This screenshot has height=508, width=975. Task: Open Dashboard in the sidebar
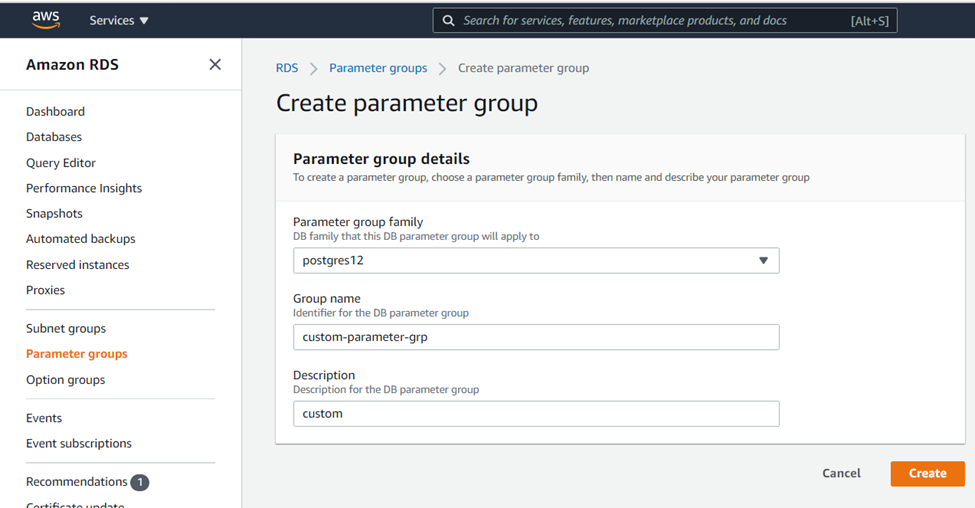click(55, 111)
